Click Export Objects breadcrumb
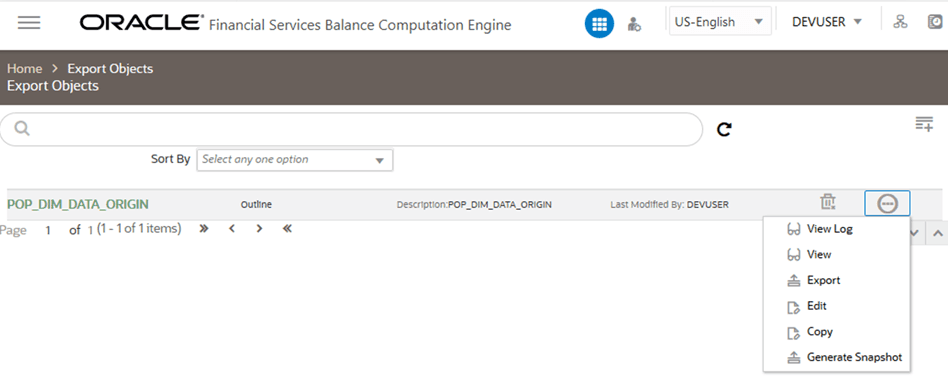Image resolution: width=948 pixels, height=382 pixels. pos(110,68)
